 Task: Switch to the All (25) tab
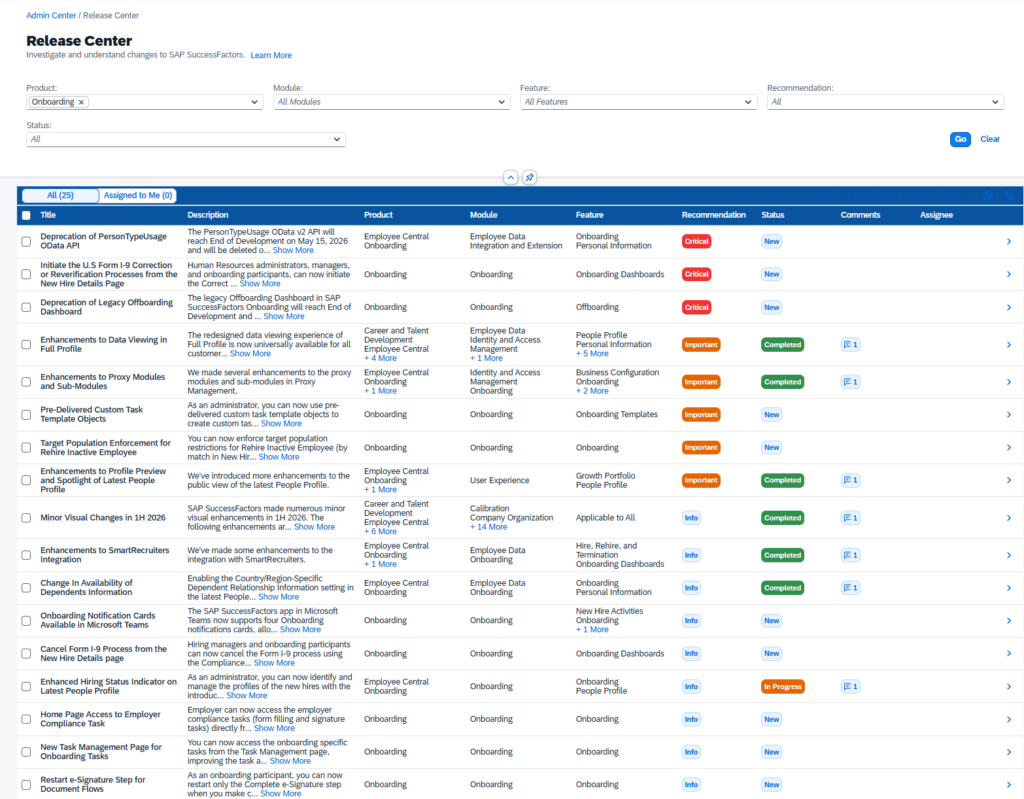coord(60,195)
